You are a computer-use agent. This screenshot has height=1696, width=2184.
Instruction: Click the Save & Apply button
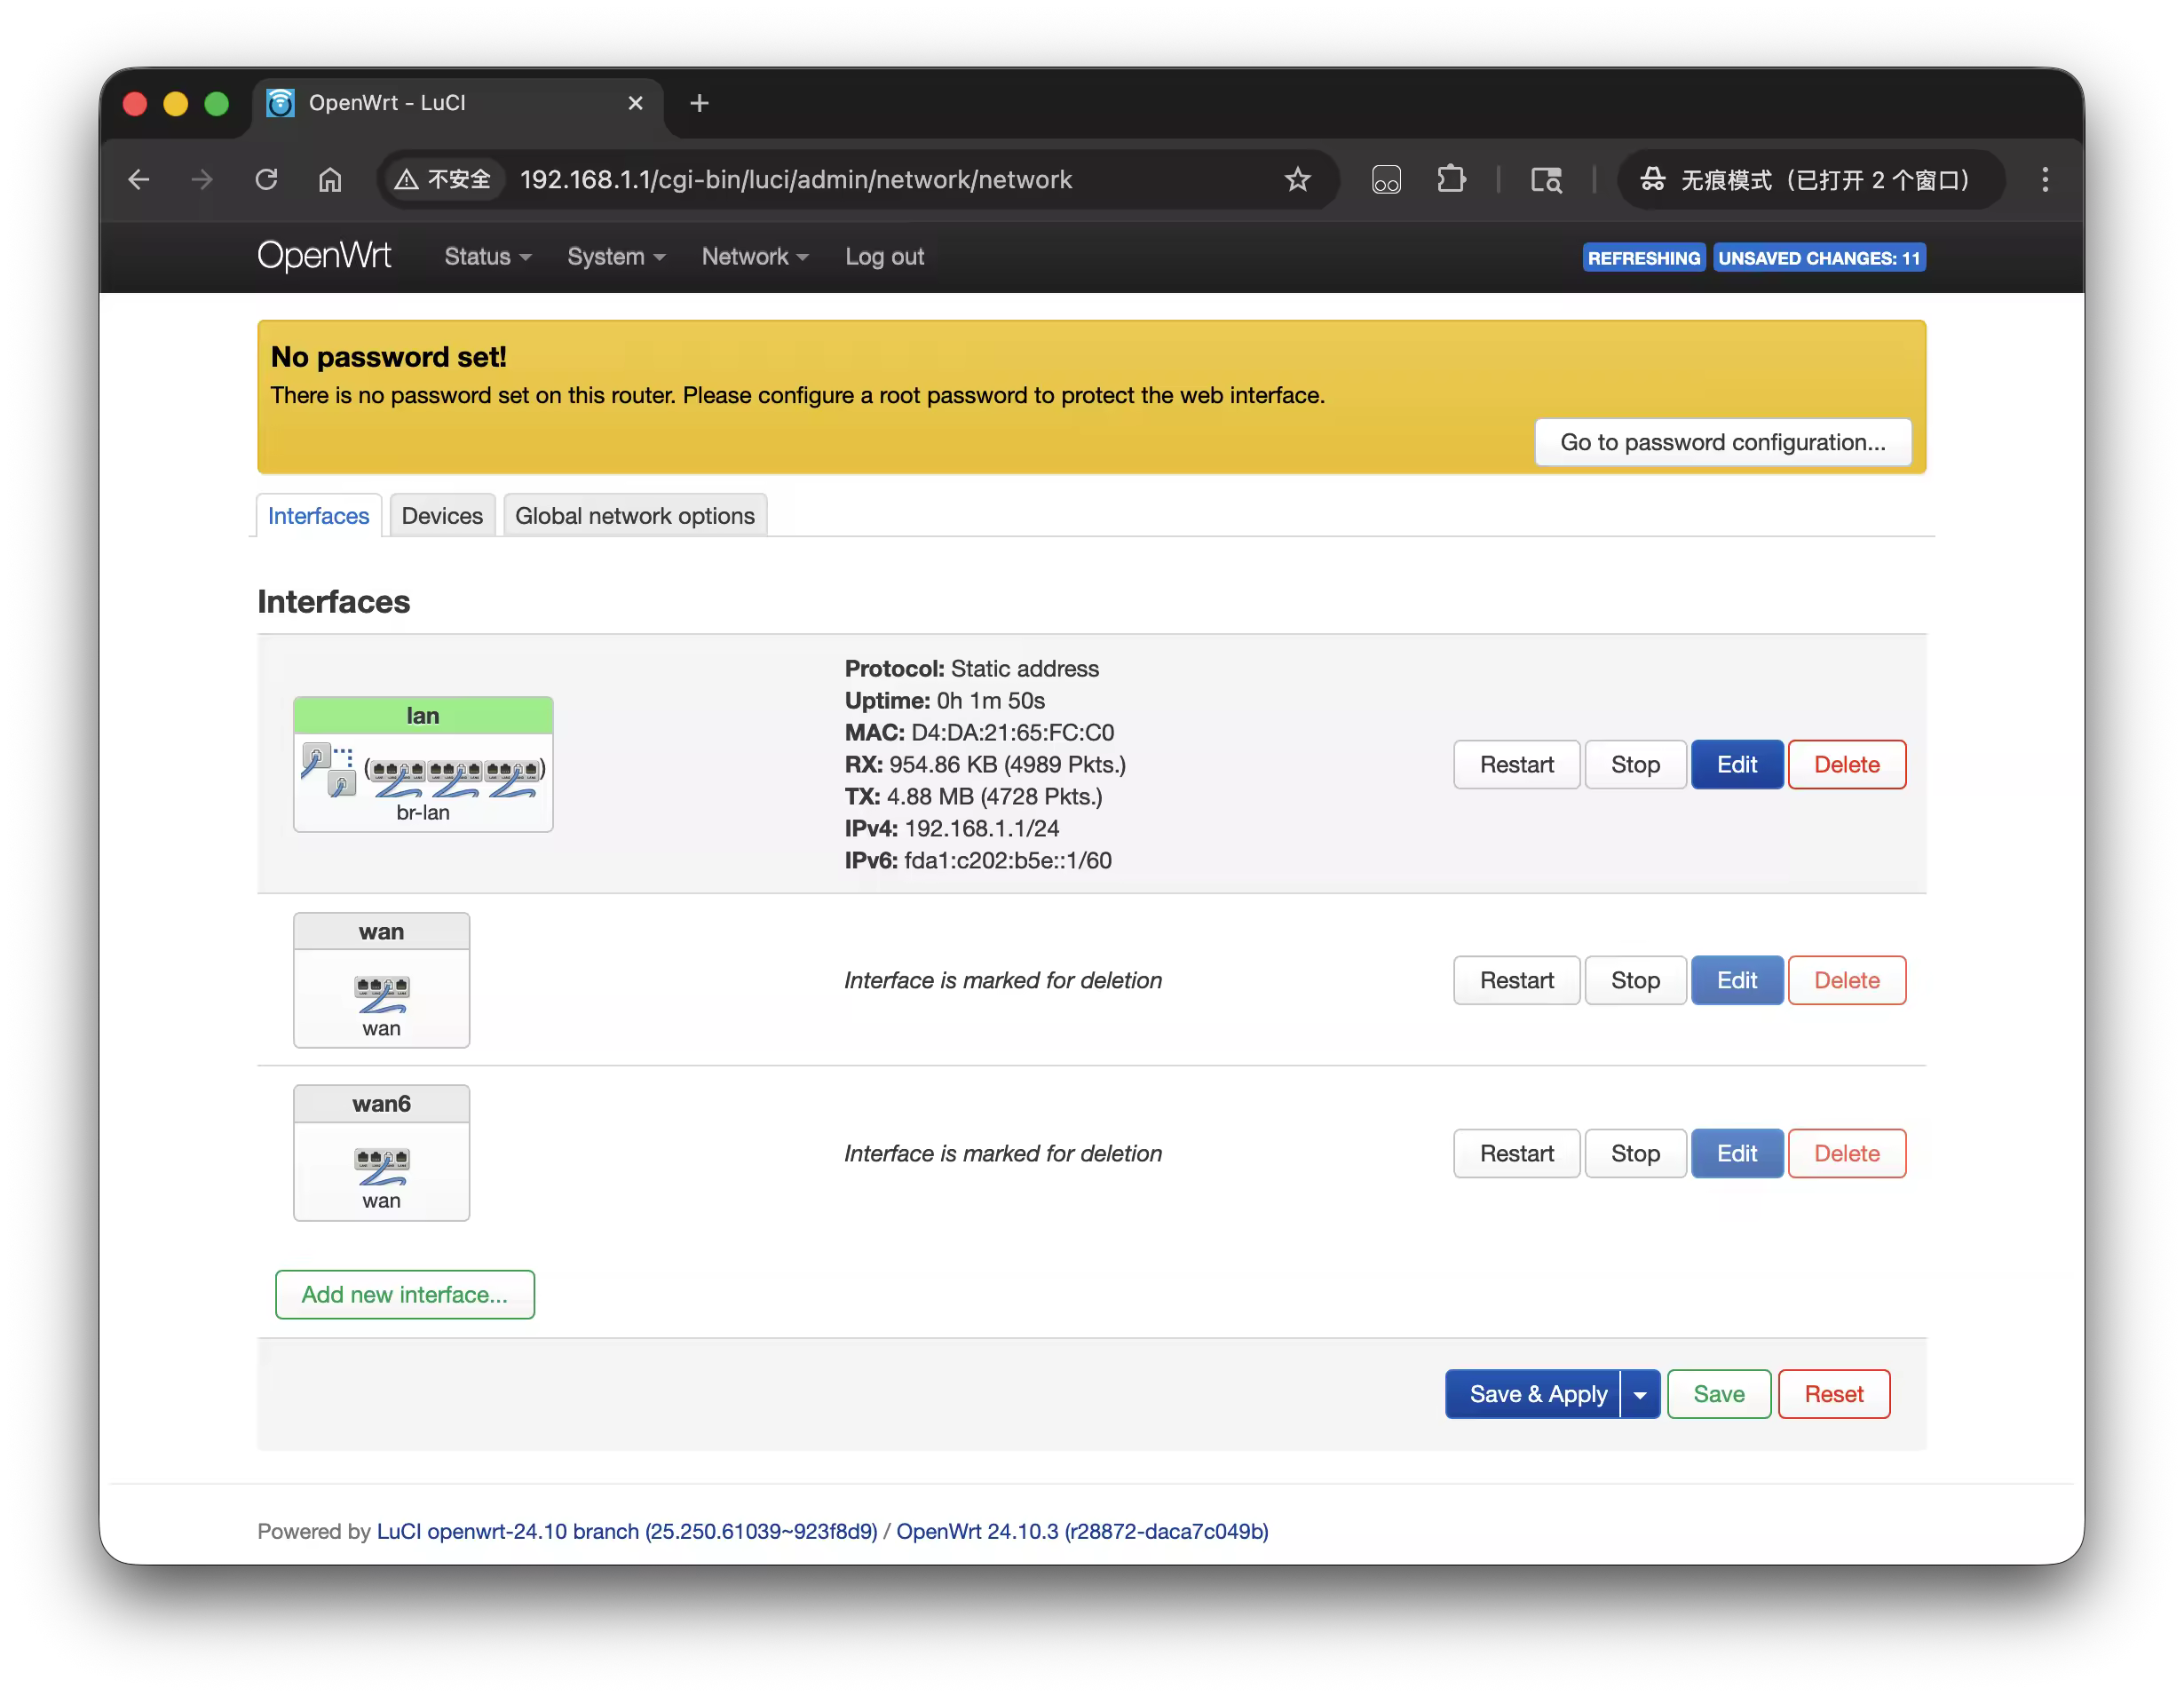pyautogui.click(x=1533, y=1395)
